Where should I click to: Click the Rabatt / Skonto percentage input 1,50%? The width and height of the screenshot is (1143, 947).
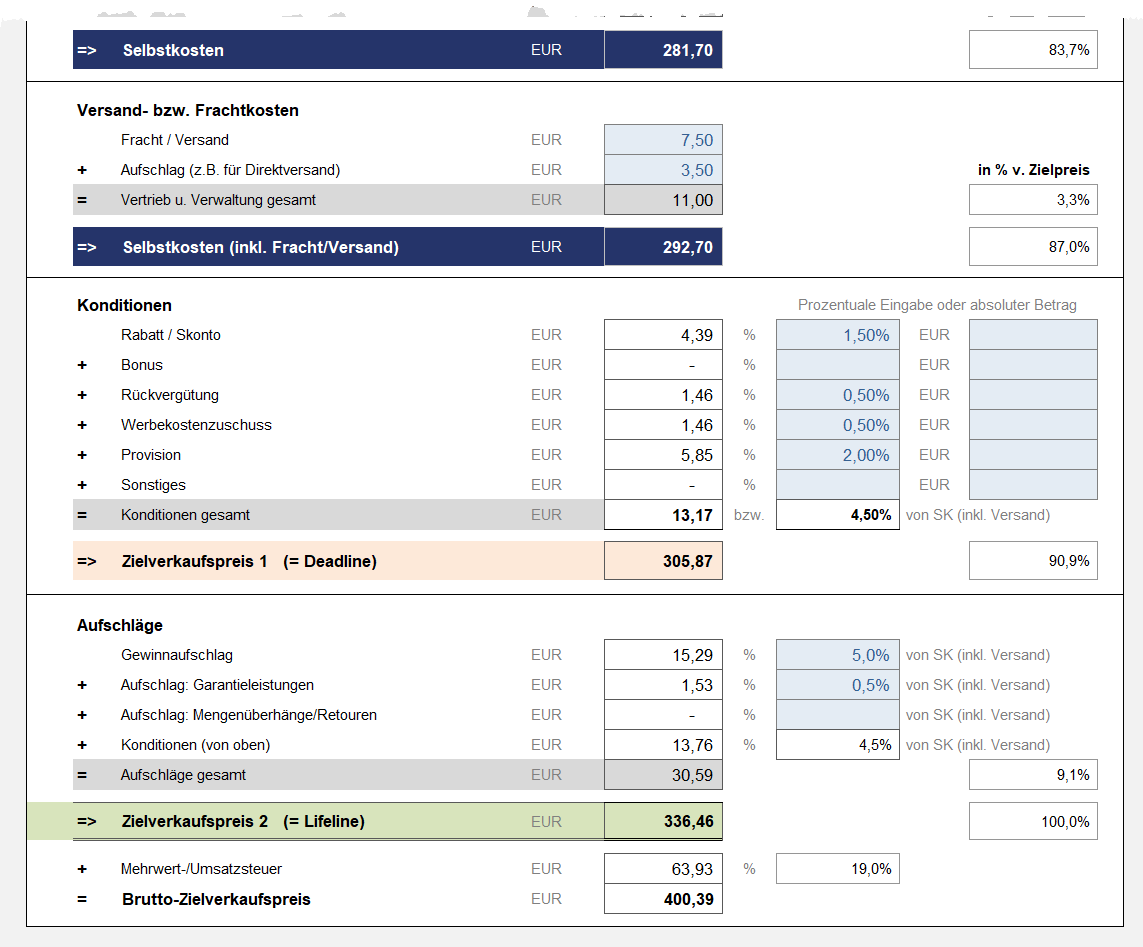pos(837,335)
